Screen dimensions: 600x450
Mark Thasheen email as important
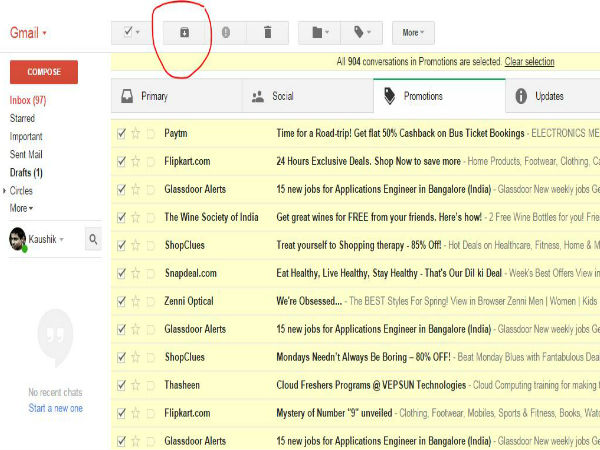pos(150,385)
